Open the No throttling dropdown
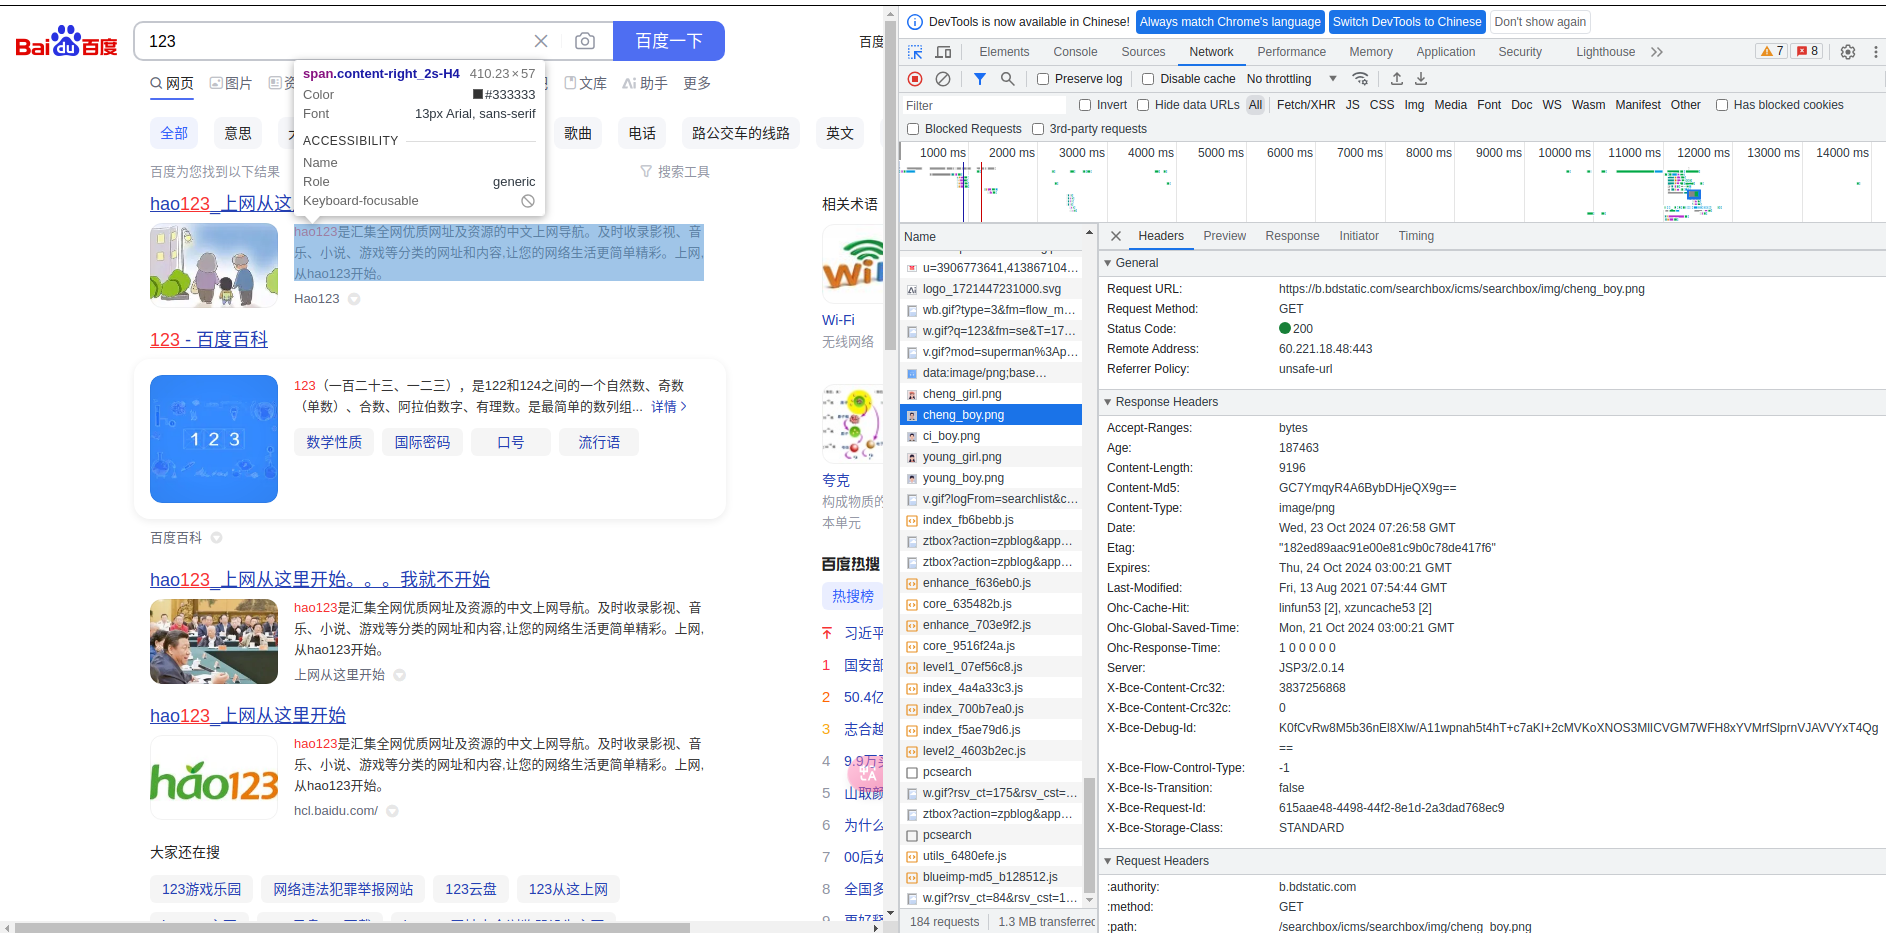Image resolution: width=1886 pixels, height=933 pixels. pos(1291,79)
